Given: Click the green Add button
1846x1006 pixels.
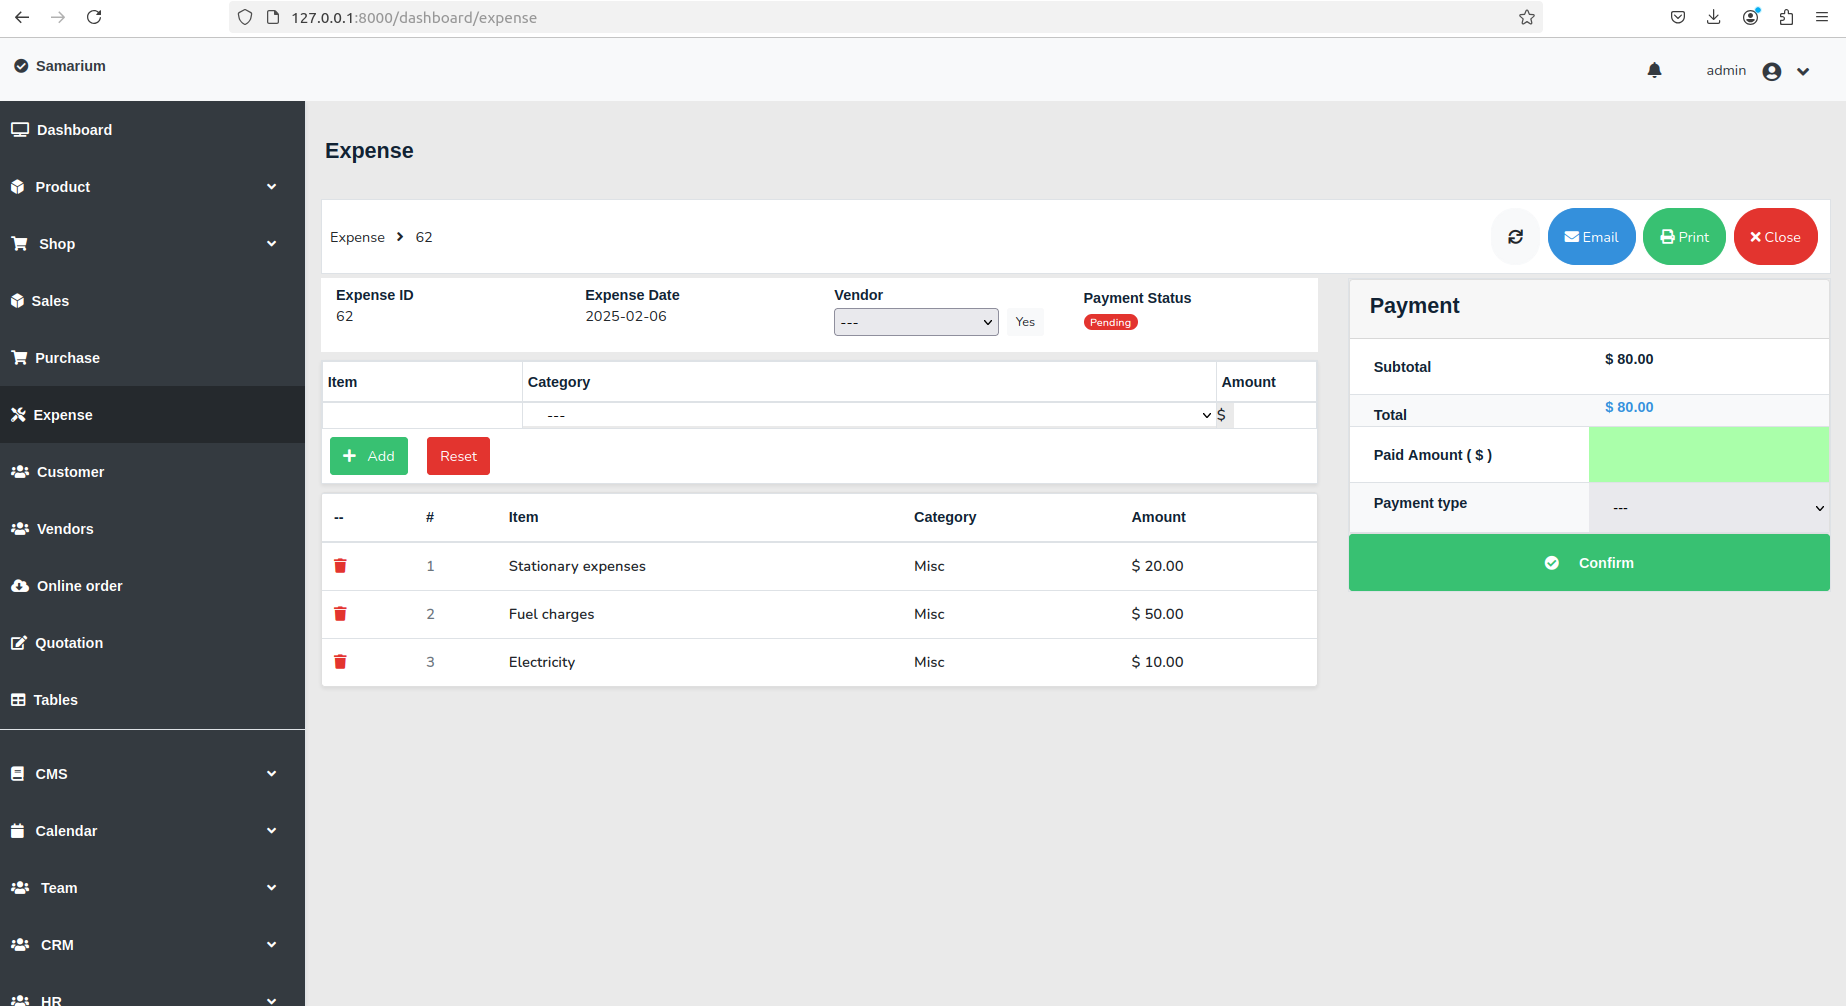Looking at the screenshot, I should pos(369,456).
